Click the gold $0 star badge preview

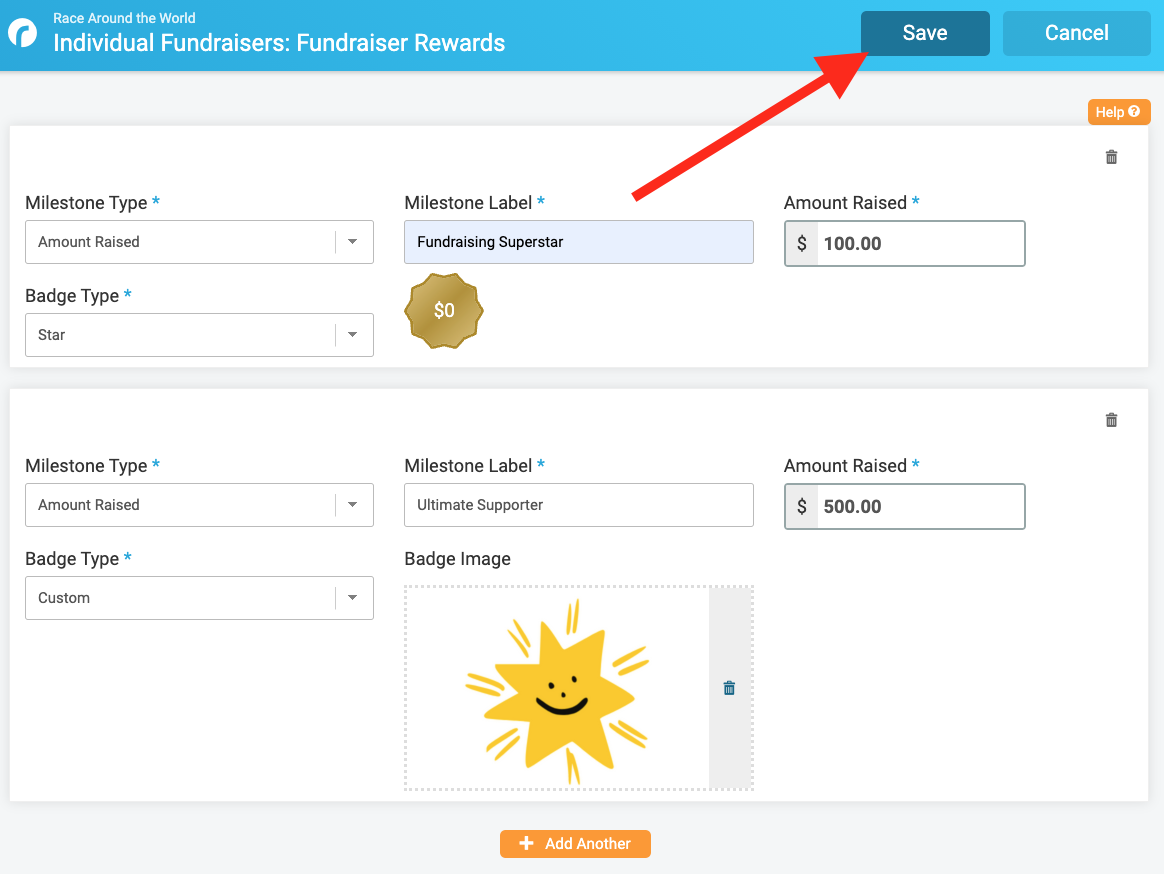(x=444, y=311)
